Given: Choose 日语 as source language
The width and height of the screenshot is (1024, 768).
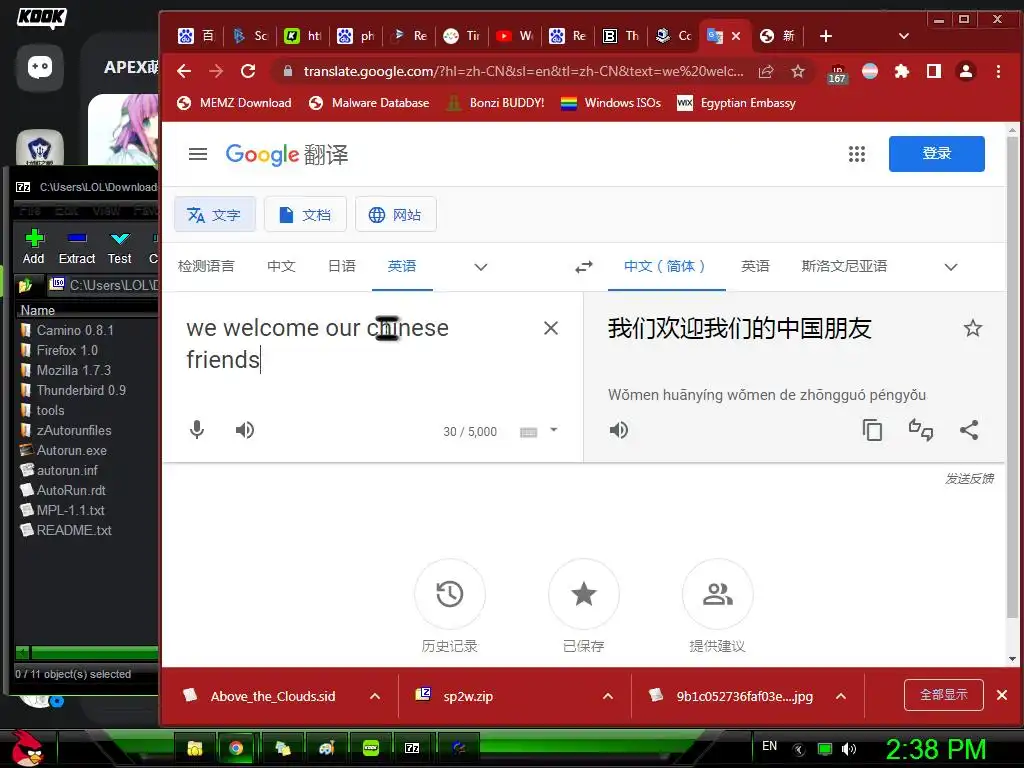Looking at the screenshot, I should [x=342, y=266].
